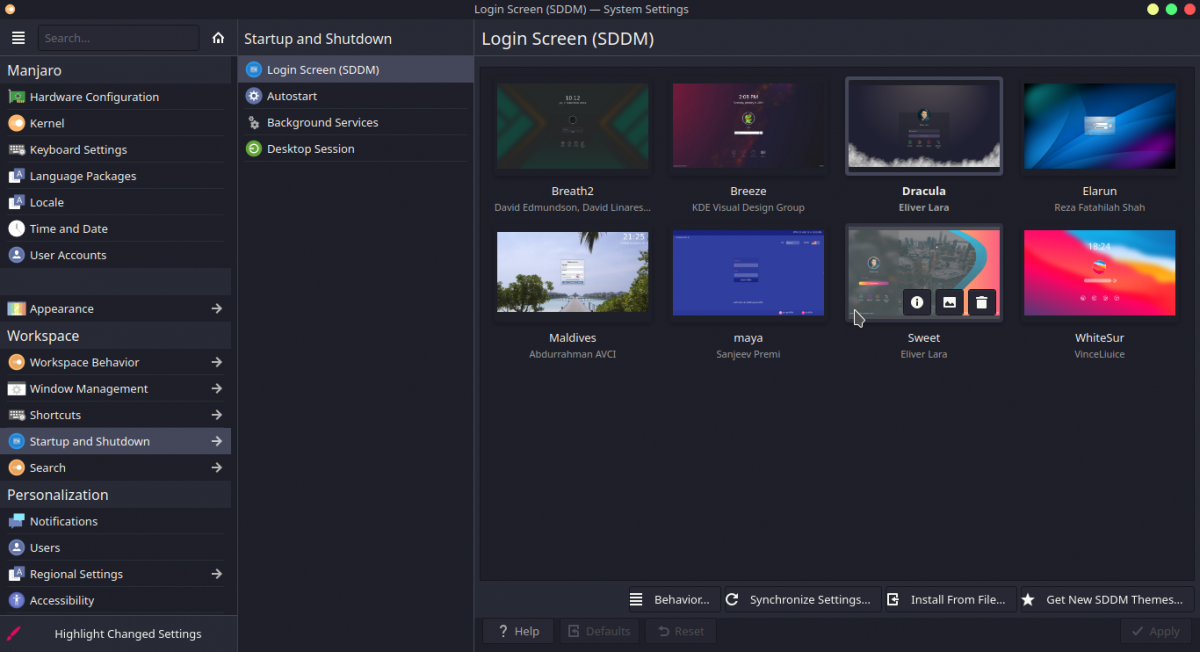Click the home icon beside search
This screenshot has width=1200, height=652.
tap(218, 37)
